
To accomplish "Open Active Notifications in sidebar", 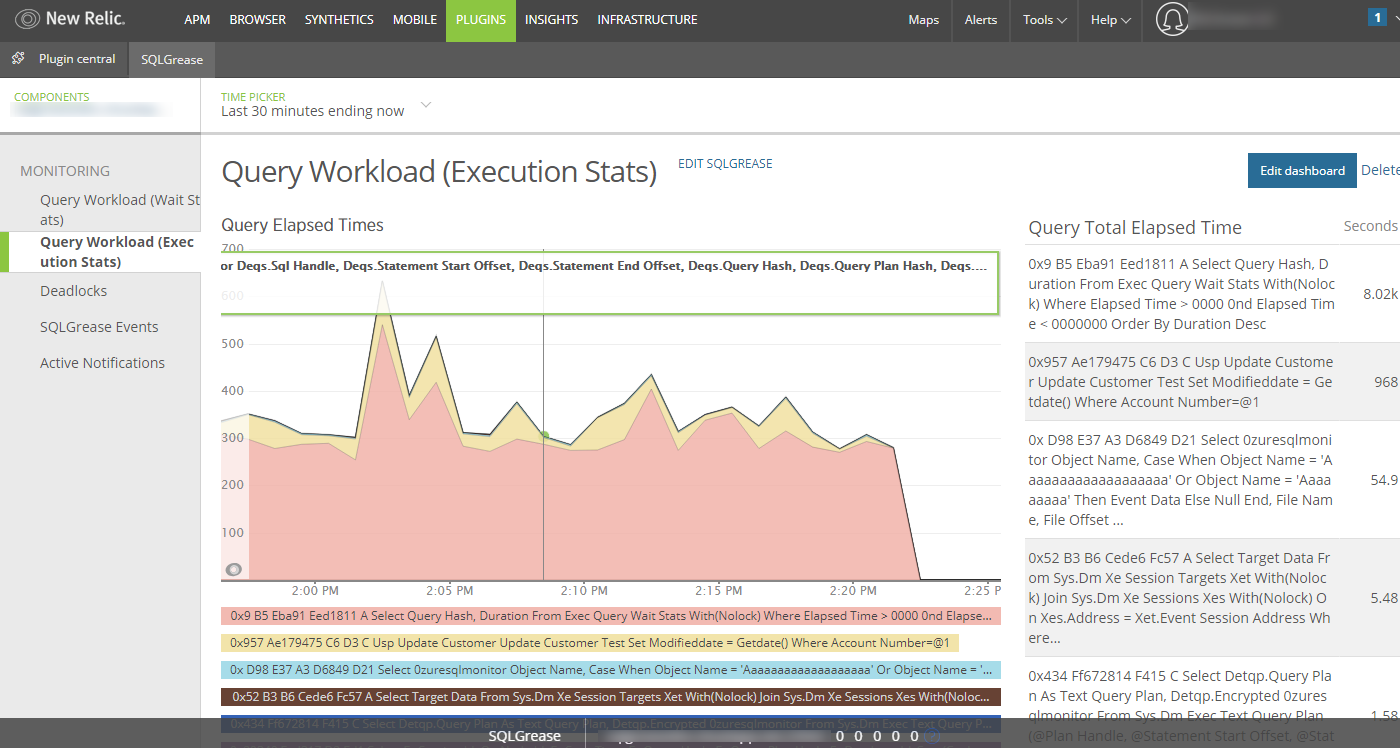I will (x=102, y=363).
